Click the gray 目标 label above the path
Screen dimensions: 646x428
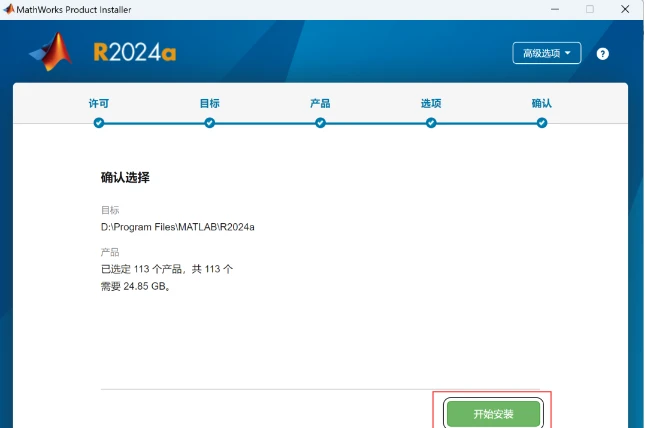[110, 210]
